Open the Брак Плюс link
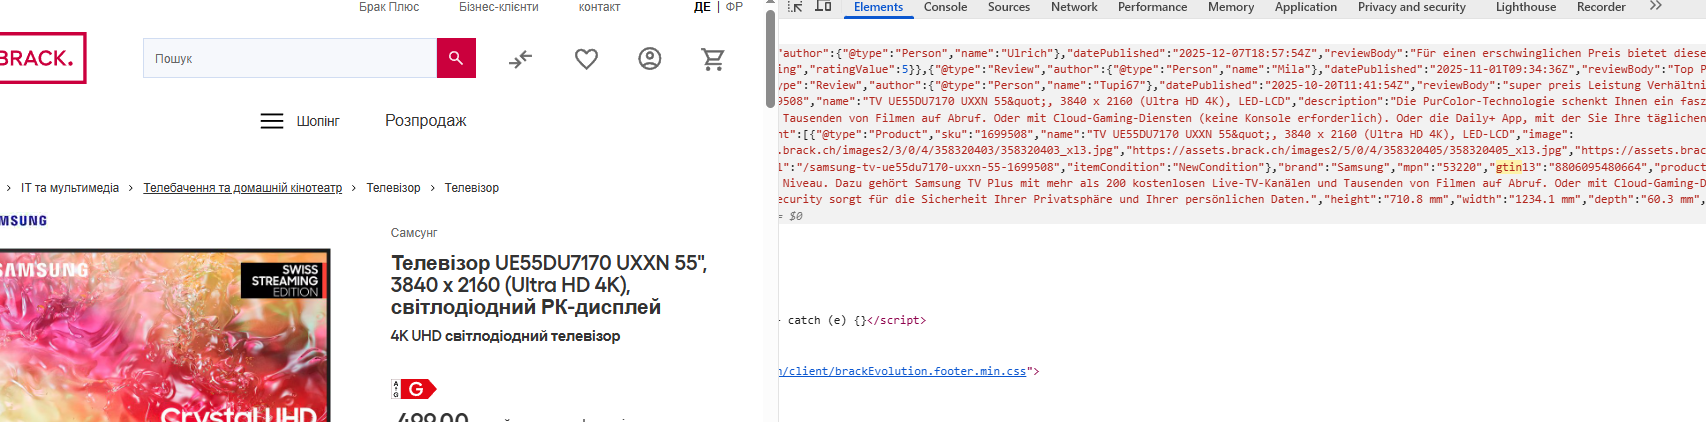Viewport: 1706px width, 422px height. click(x=389, y=7)
